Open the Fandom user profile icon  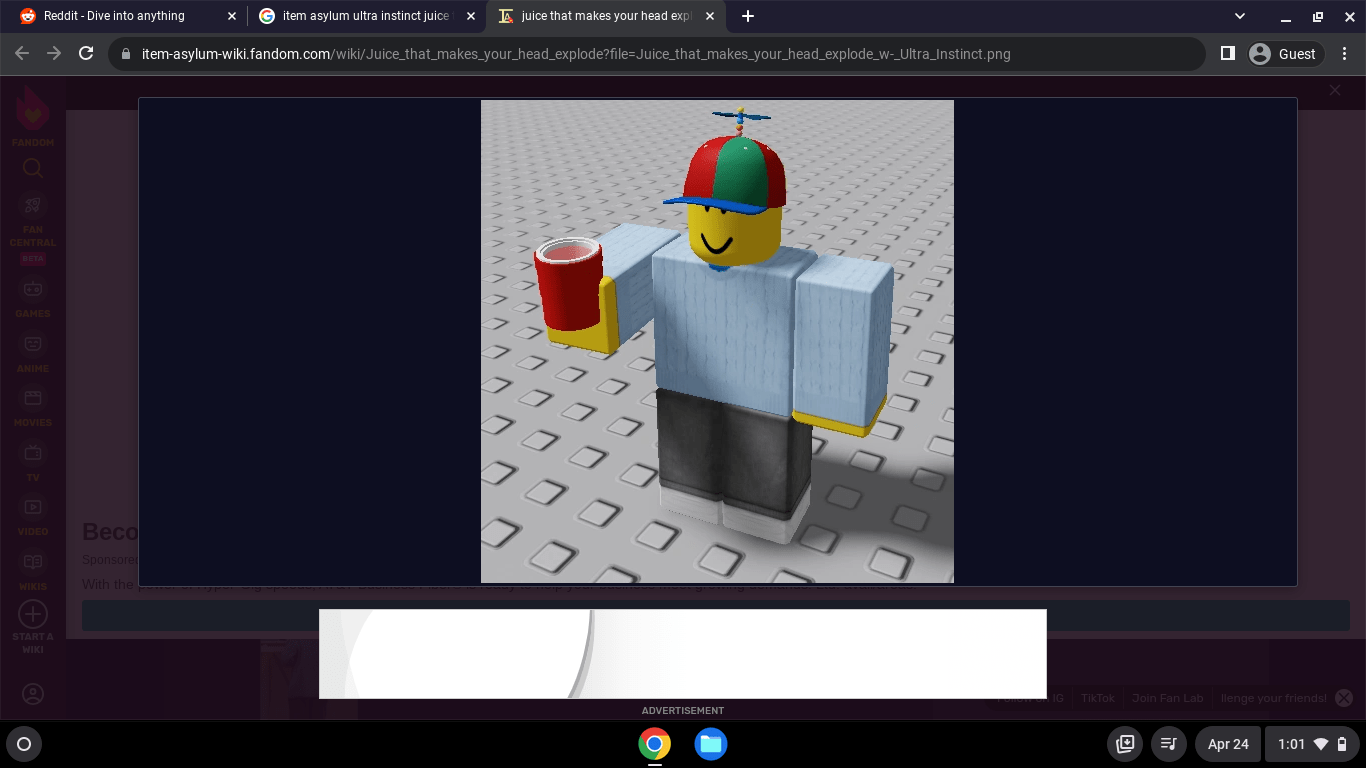pos(33,694)
